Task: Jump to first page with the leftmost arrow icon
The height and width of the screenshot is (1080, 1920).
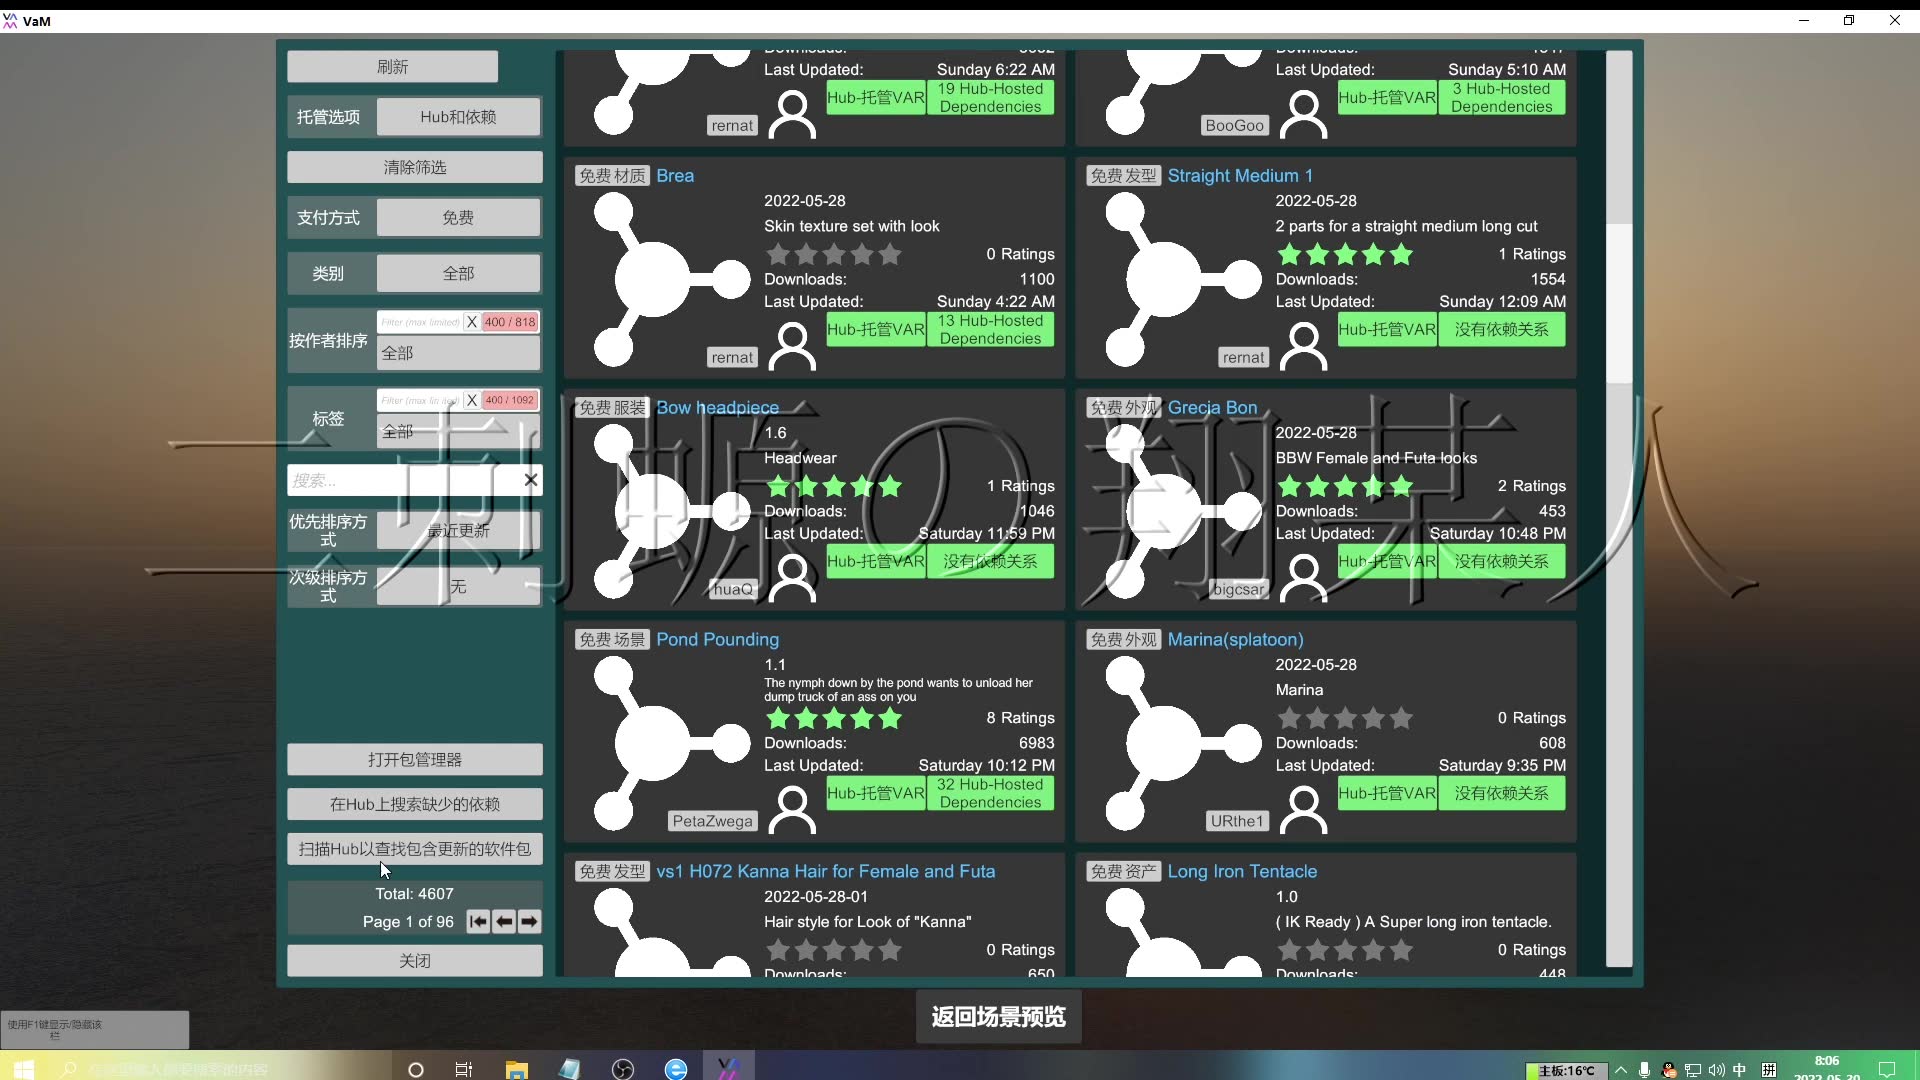Action: coord(479,921)
